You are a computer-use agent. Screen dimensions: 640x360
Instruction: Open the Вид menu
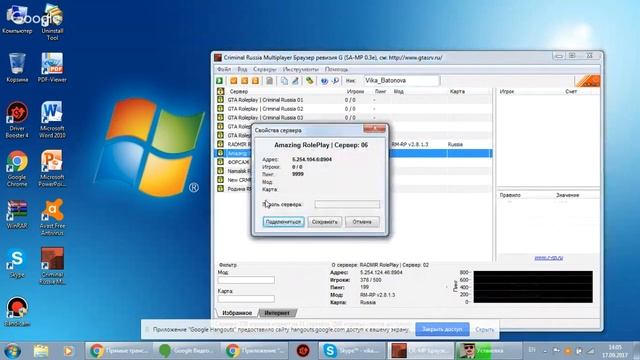[242, 69]
